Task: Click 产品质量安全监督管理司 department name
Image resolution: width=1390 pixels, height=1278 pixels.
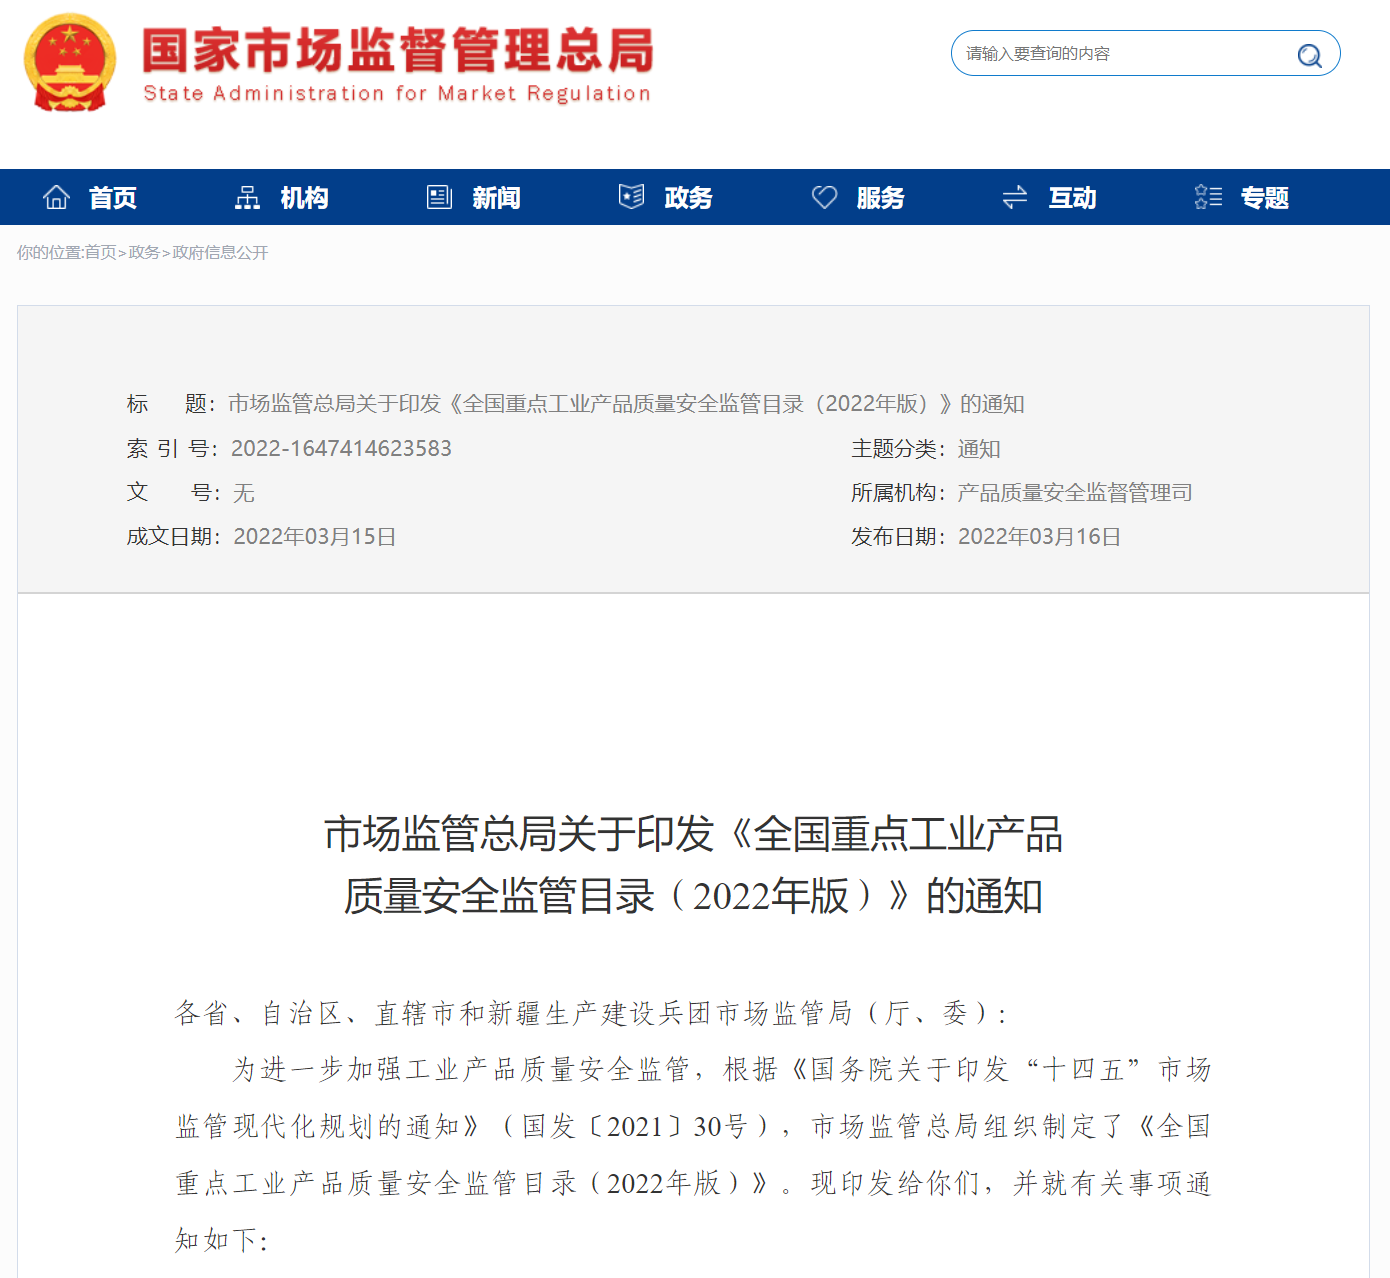Action: click(x=1074, y=493)
